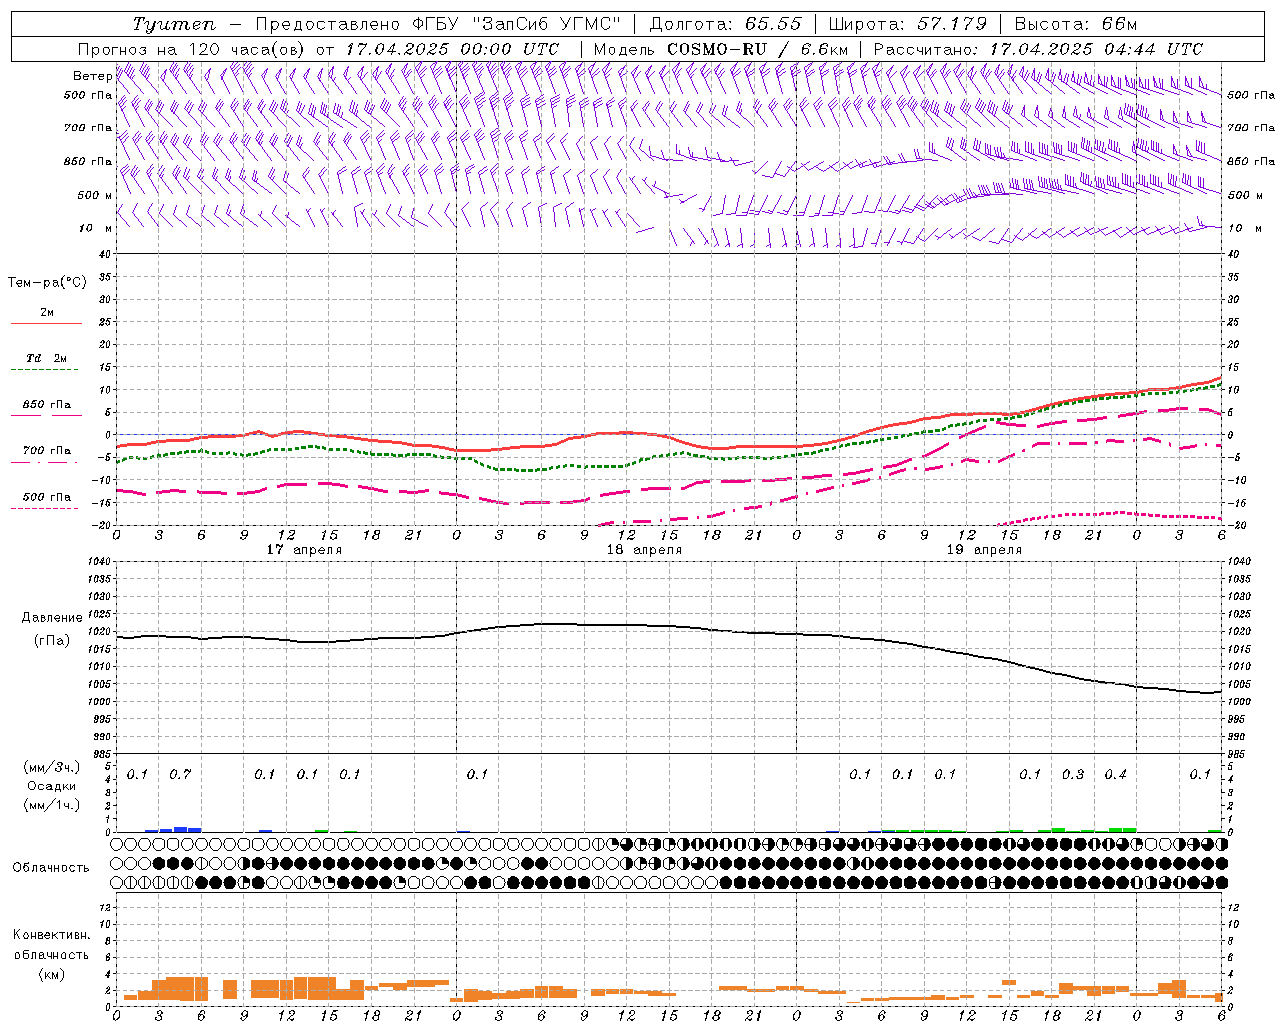Click the 0.7 precipitation amount value
This screenshot has height=1024, width=1280.
click(x=180, y=774)
